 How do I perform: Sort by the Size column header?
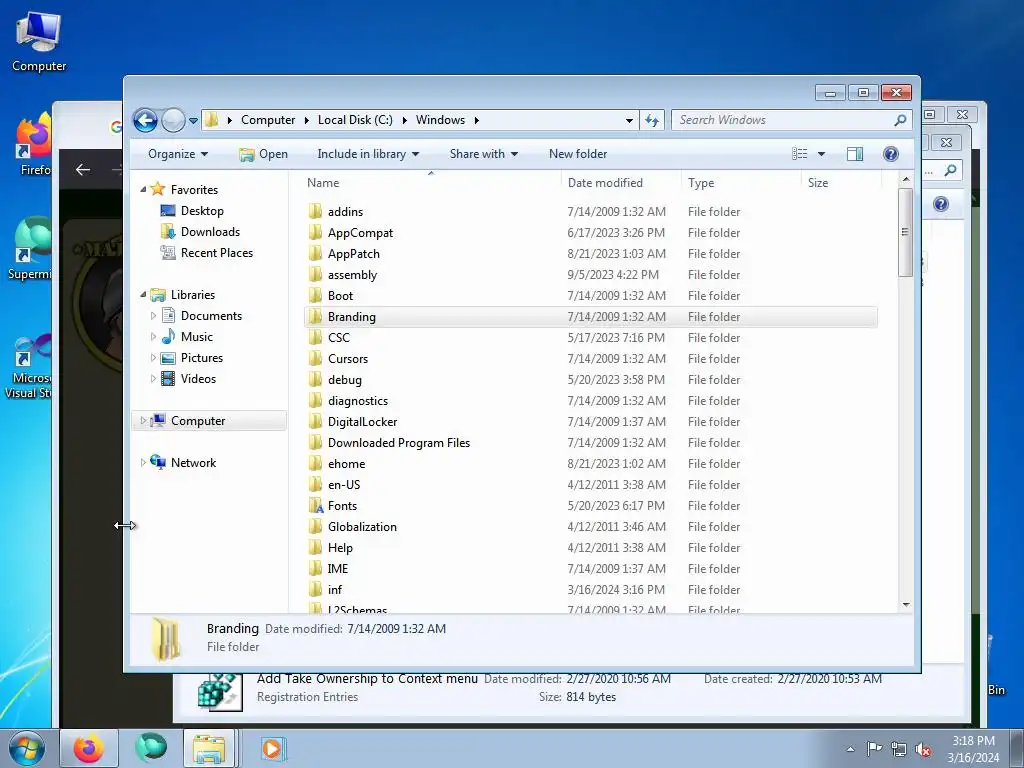point(818,183)
